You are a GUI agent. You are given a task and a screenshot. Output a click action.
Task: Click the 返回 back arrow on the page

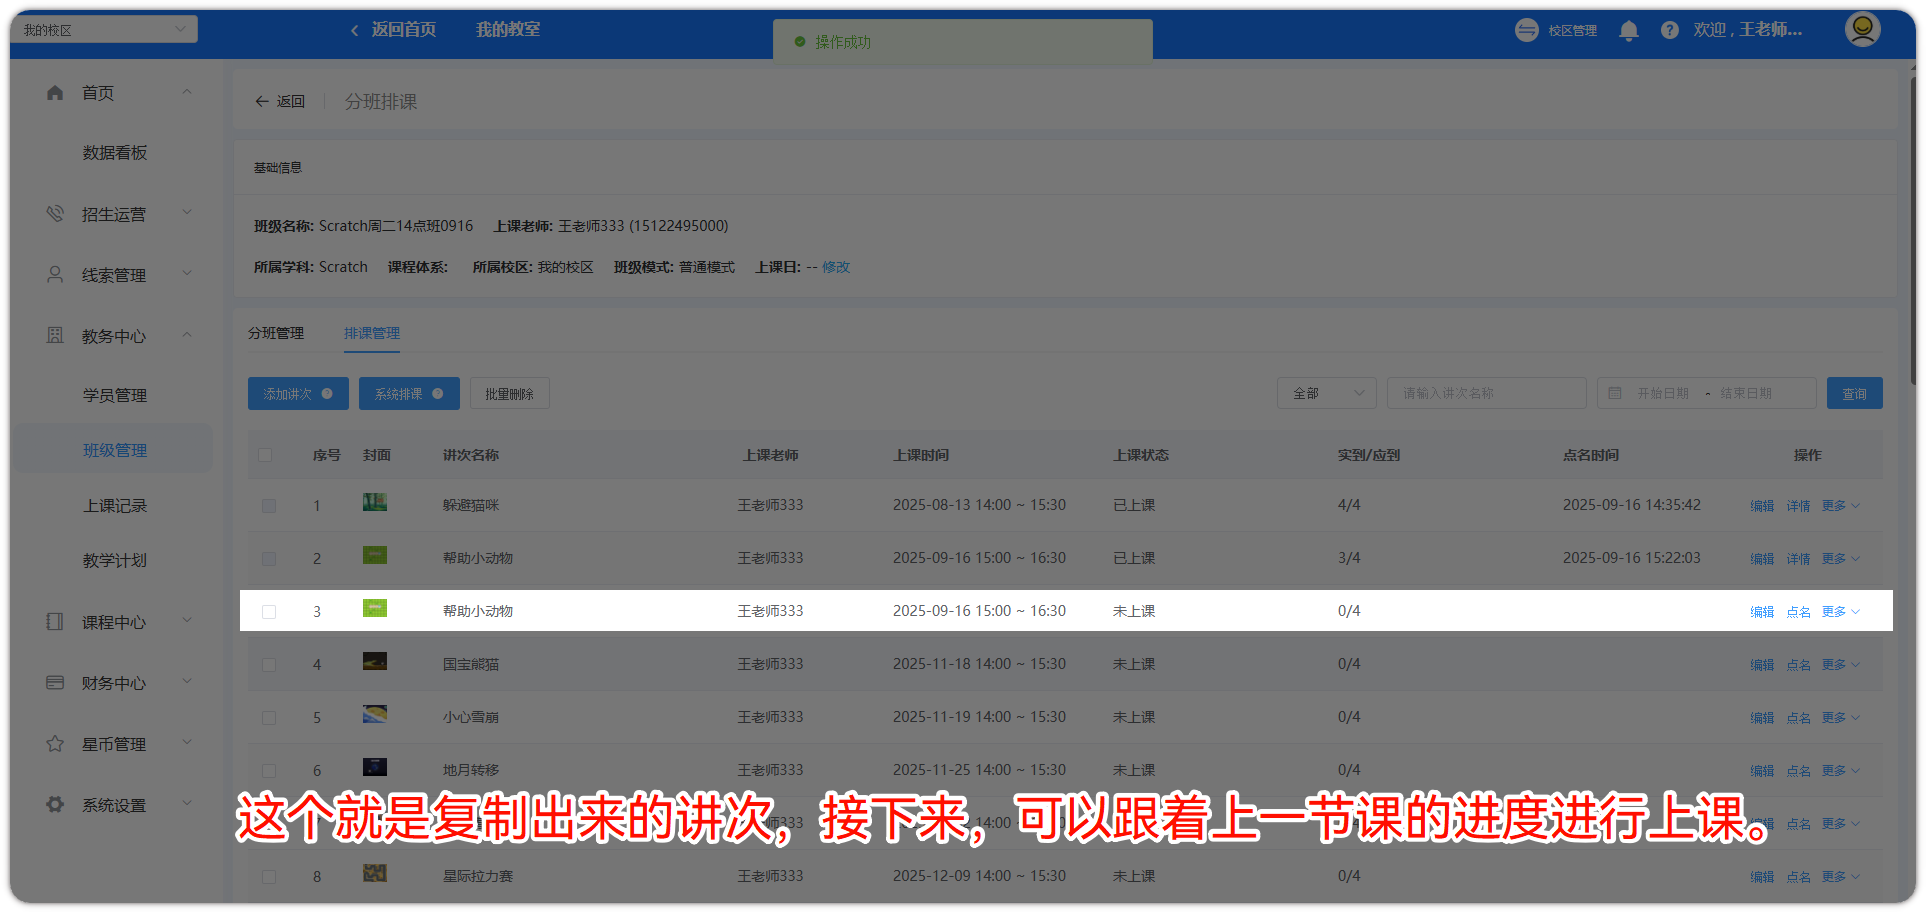[x=261, y=101]
